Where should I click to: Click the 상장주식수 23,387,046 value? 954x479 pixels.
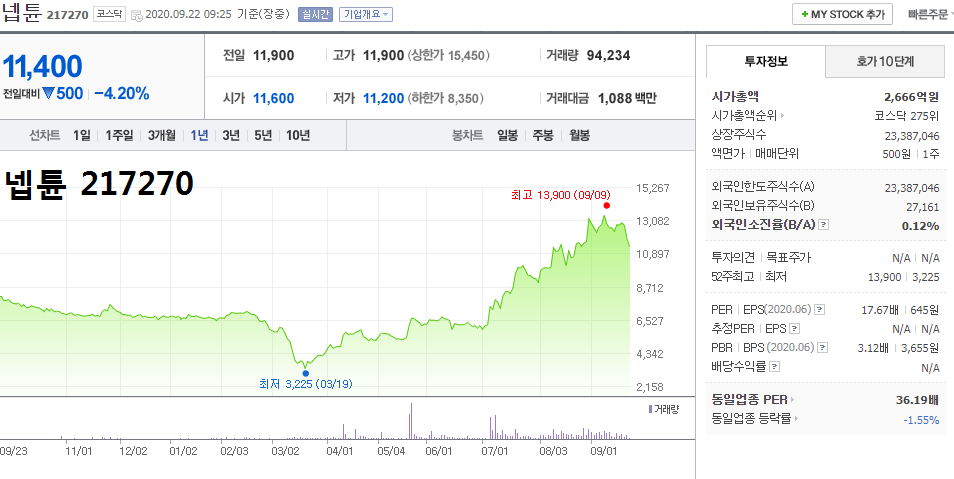click(911, 135)
